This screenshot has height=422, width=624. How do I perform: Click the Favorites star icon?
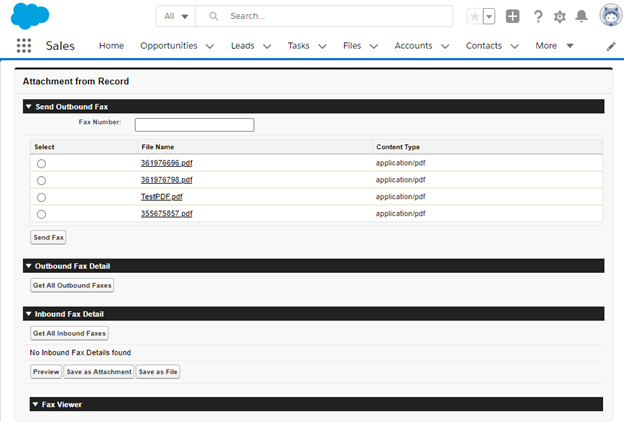click(x=474, y=16)
